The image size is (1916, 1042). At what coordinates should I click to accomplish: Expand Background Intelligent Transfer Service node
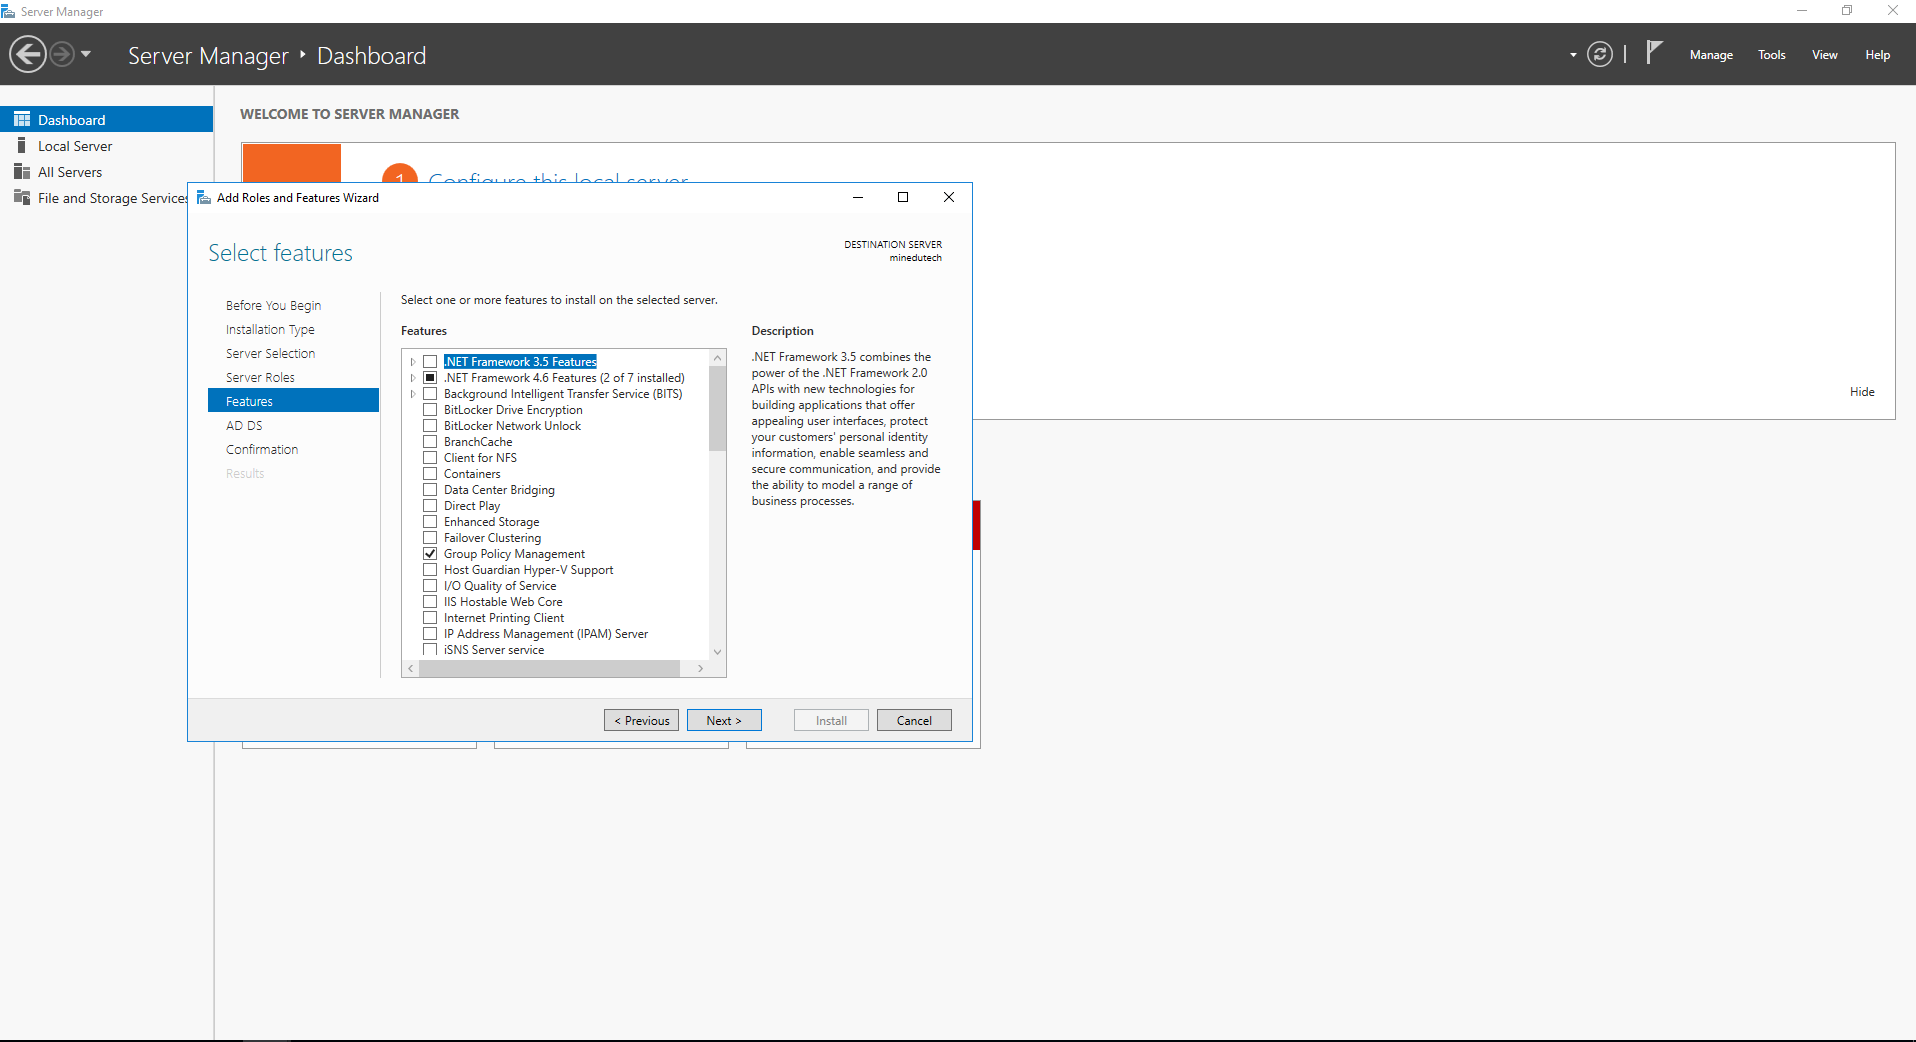[412, 394]
